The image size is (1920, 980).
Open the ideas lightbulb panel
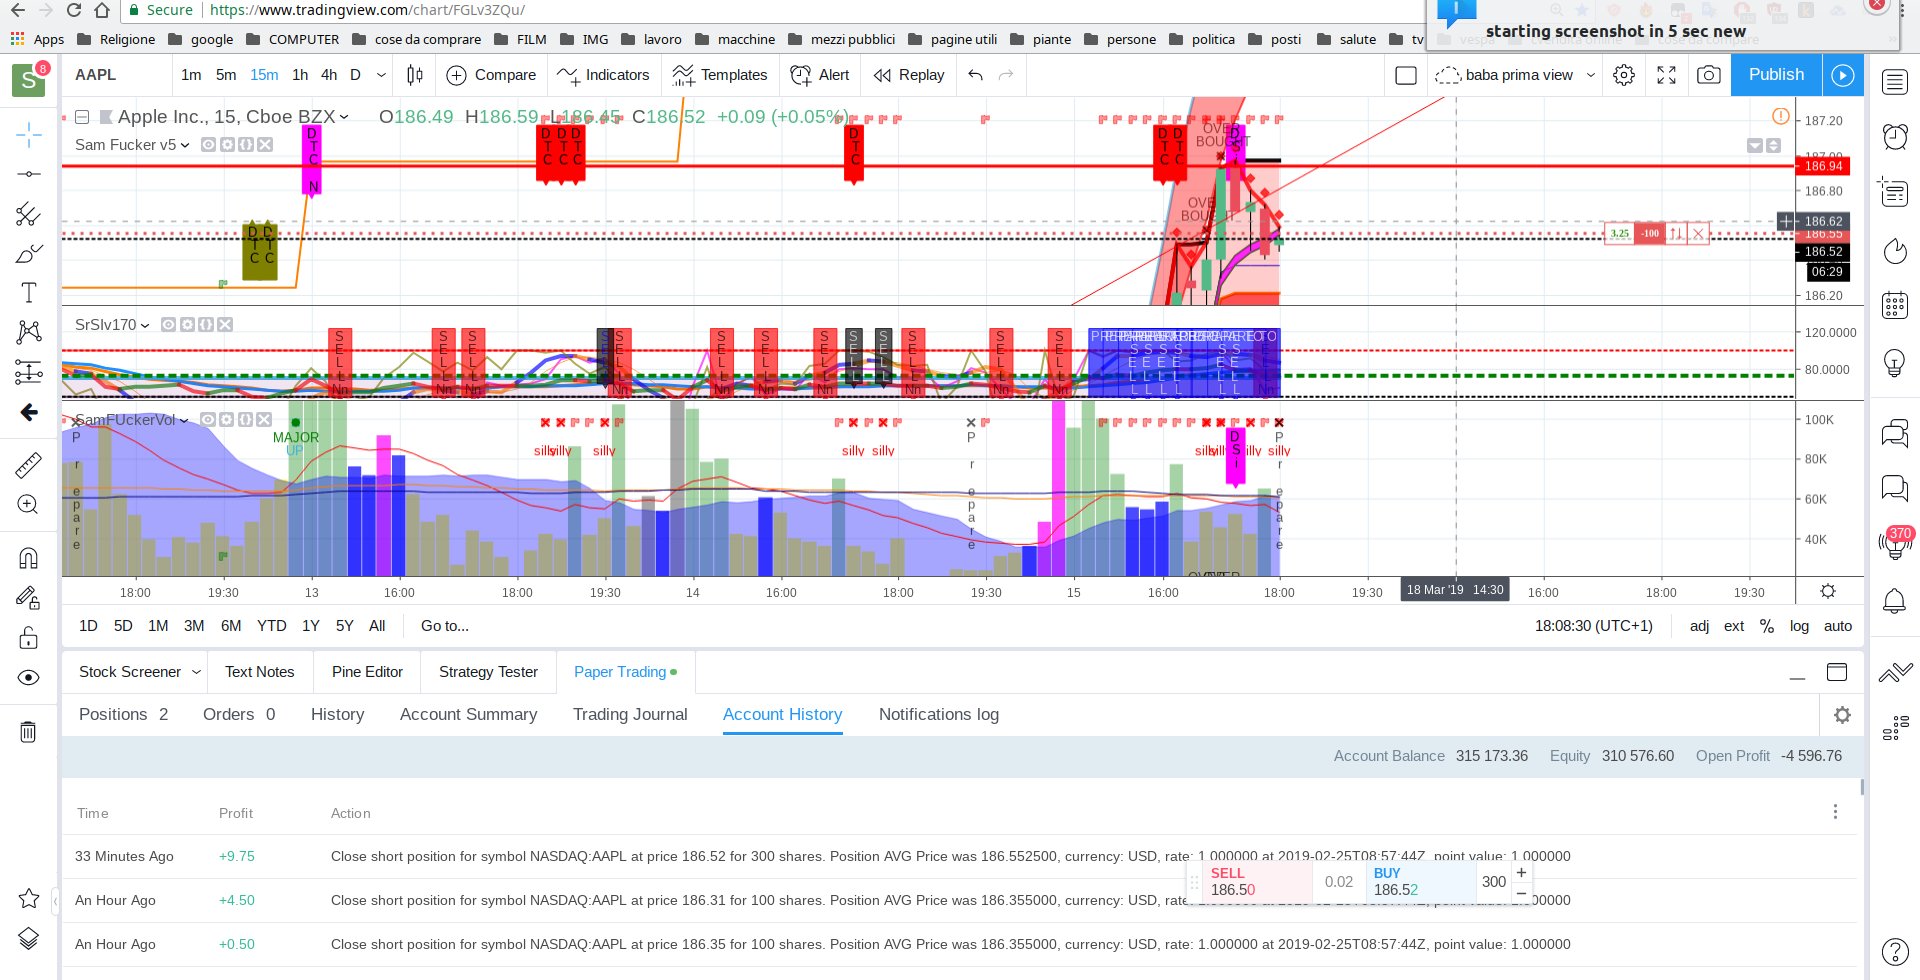tap(1895, 362)
